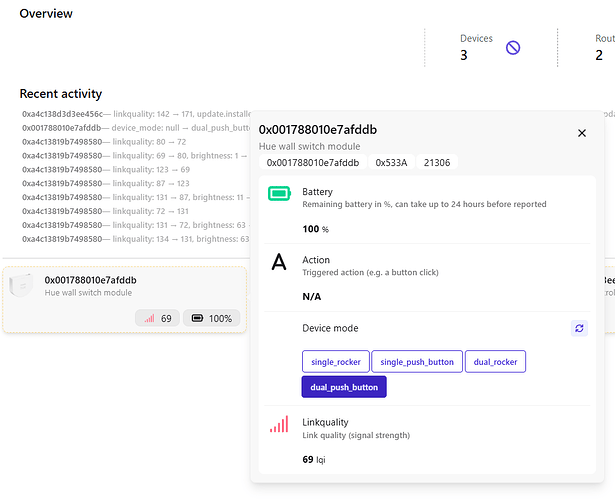The image size is (615, 499).
Task: Click the signal icon on device card
Action: (150, 318)
